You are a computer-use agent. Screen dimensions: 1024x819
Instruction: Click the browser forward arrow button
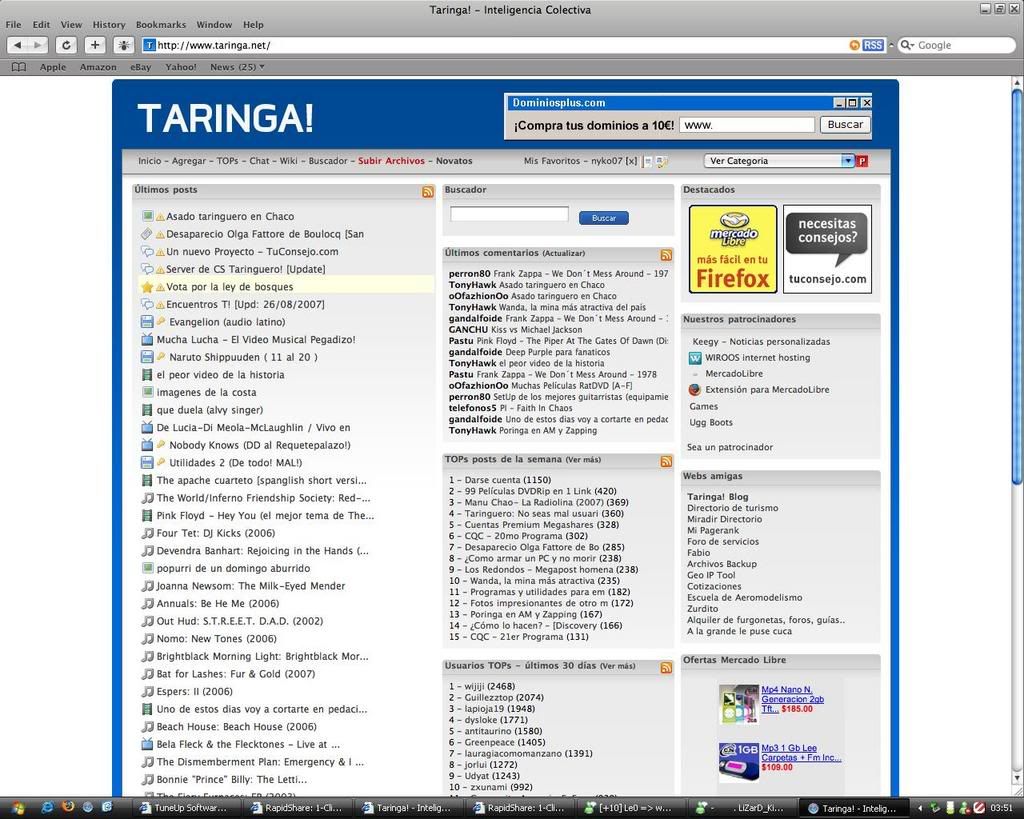[38, 45]
